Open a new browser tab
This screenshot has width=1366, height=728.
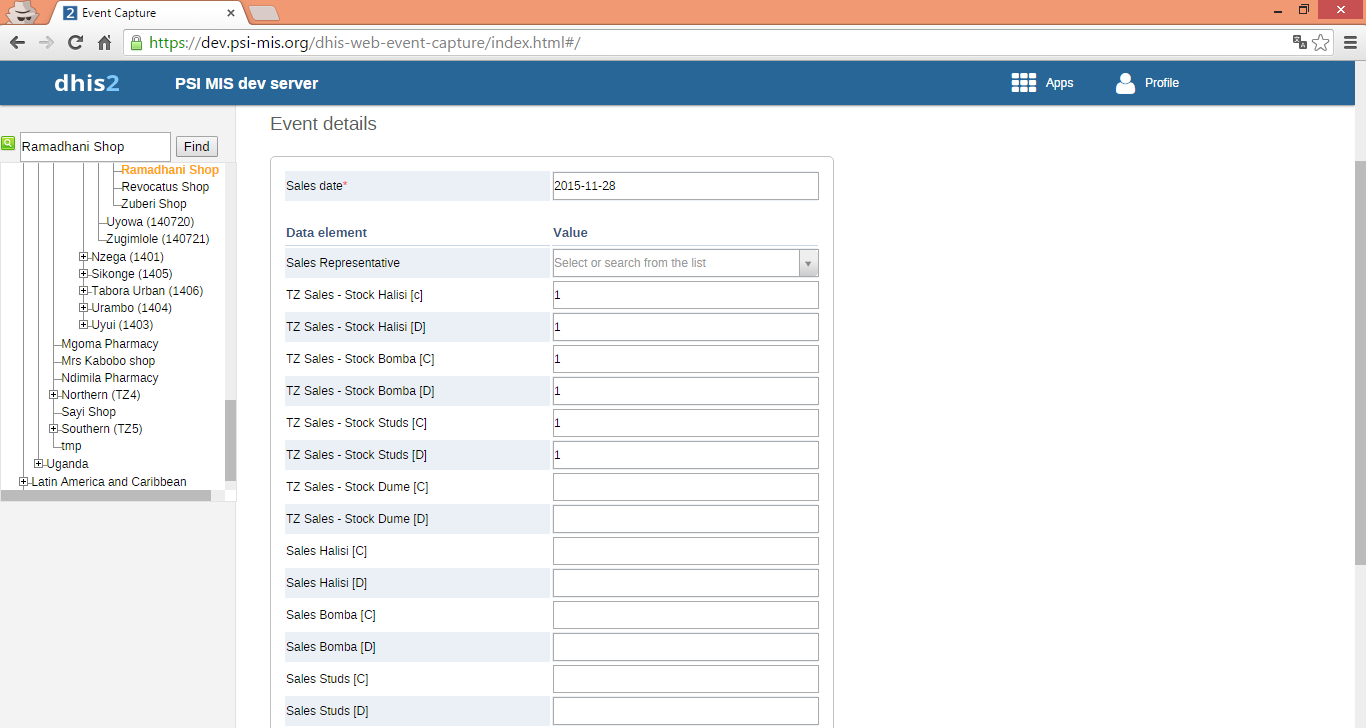point(263,13)
